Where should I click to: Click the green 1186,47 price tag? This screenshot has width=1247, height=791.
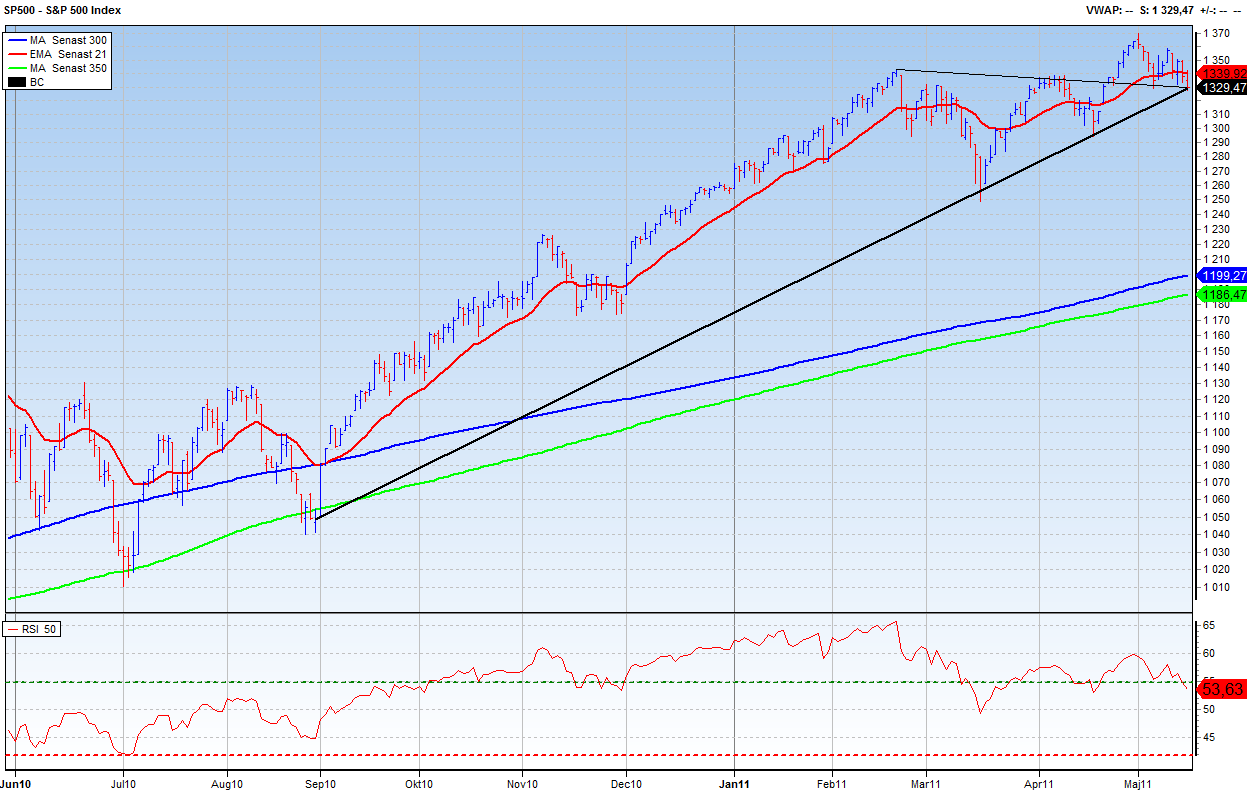(1221, 294)
